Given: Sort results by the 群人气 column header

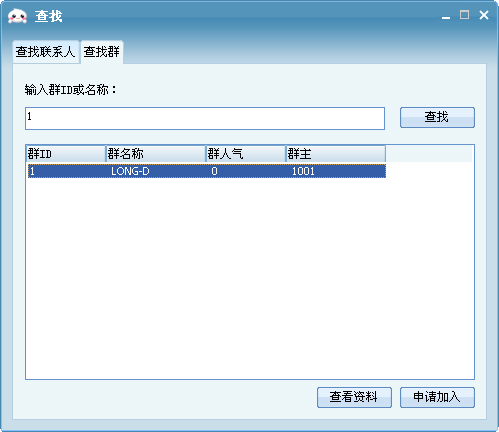Looking at the screenshot, I should pyautogui.click(x=246, y=154).
